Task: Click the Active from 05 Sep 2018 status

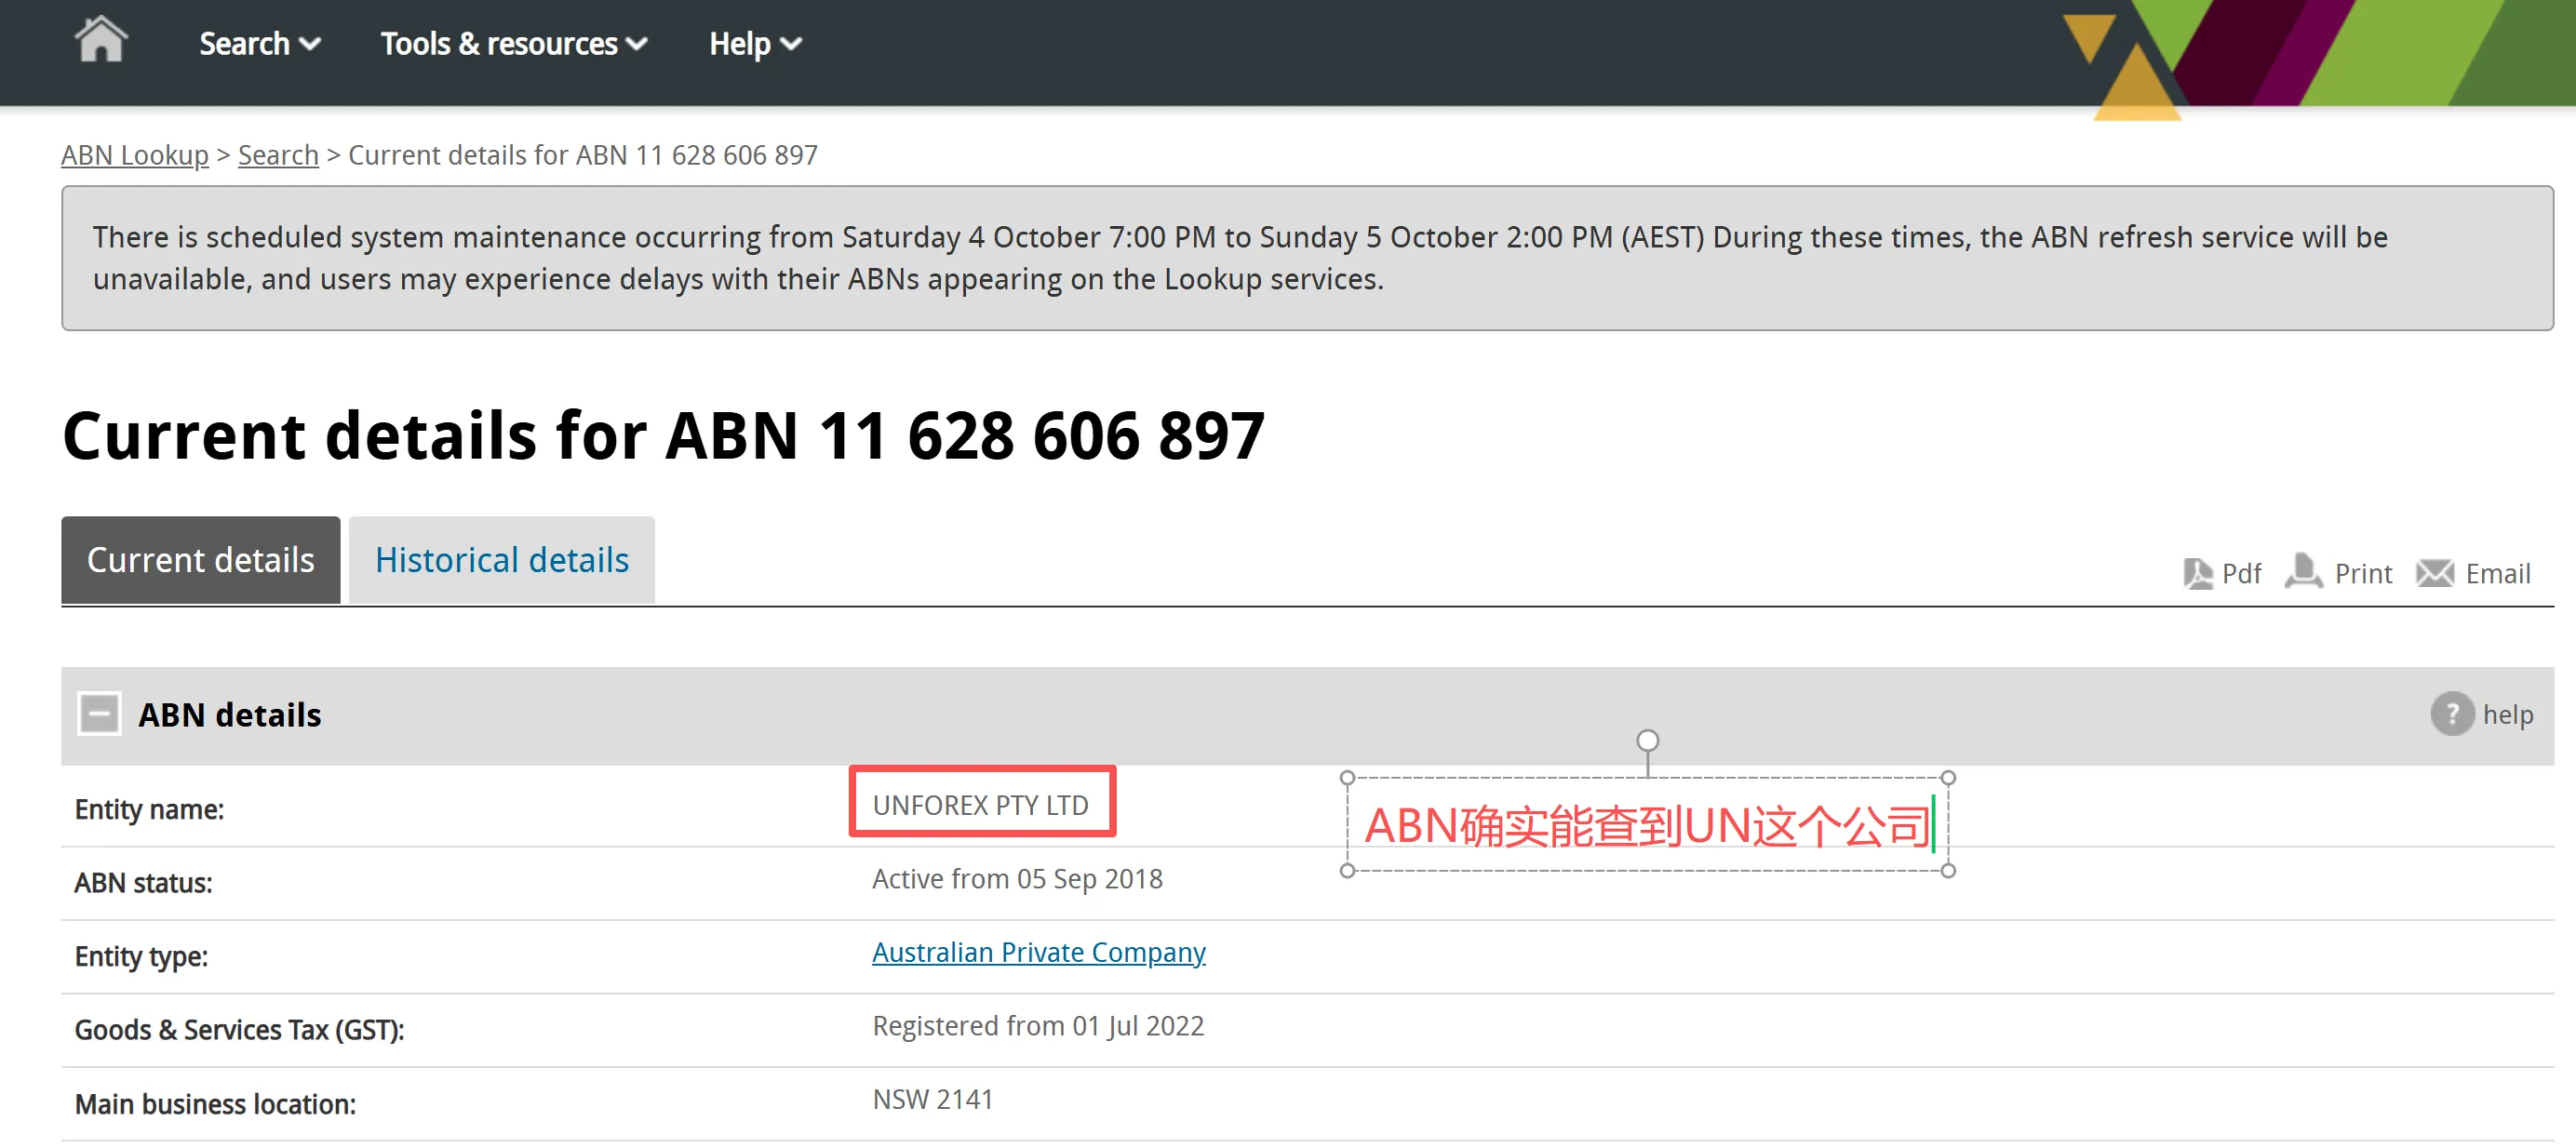Action: [1017, 879]
